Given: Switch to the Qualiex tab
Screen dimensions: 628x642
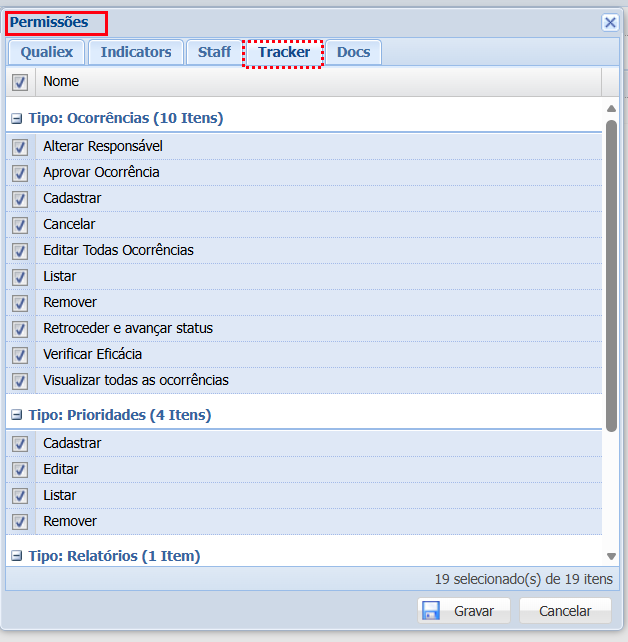Looking at the screenshot, I should (46, 52).
